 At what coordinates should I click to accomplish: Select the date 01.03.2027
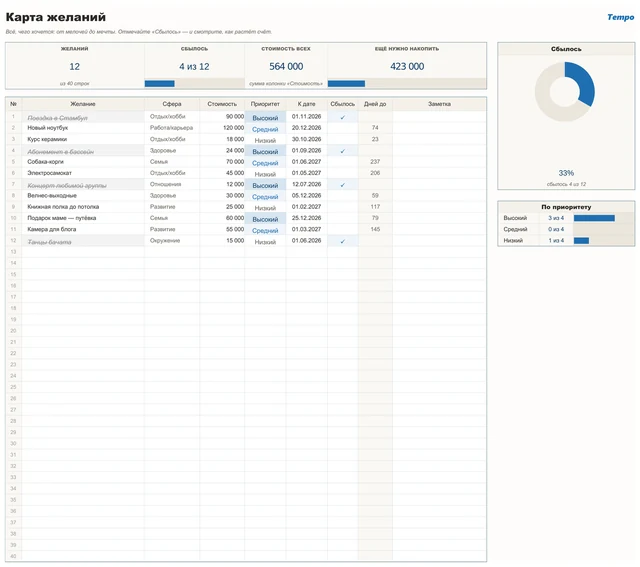(307, 230)
